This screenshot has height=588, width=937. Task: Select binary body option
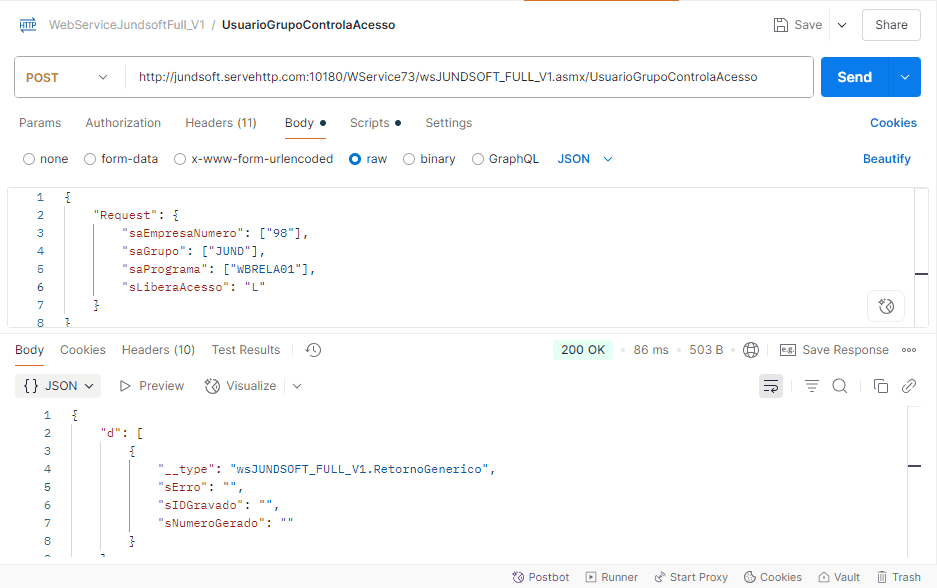pyautogui.click(x=409, y=159)
